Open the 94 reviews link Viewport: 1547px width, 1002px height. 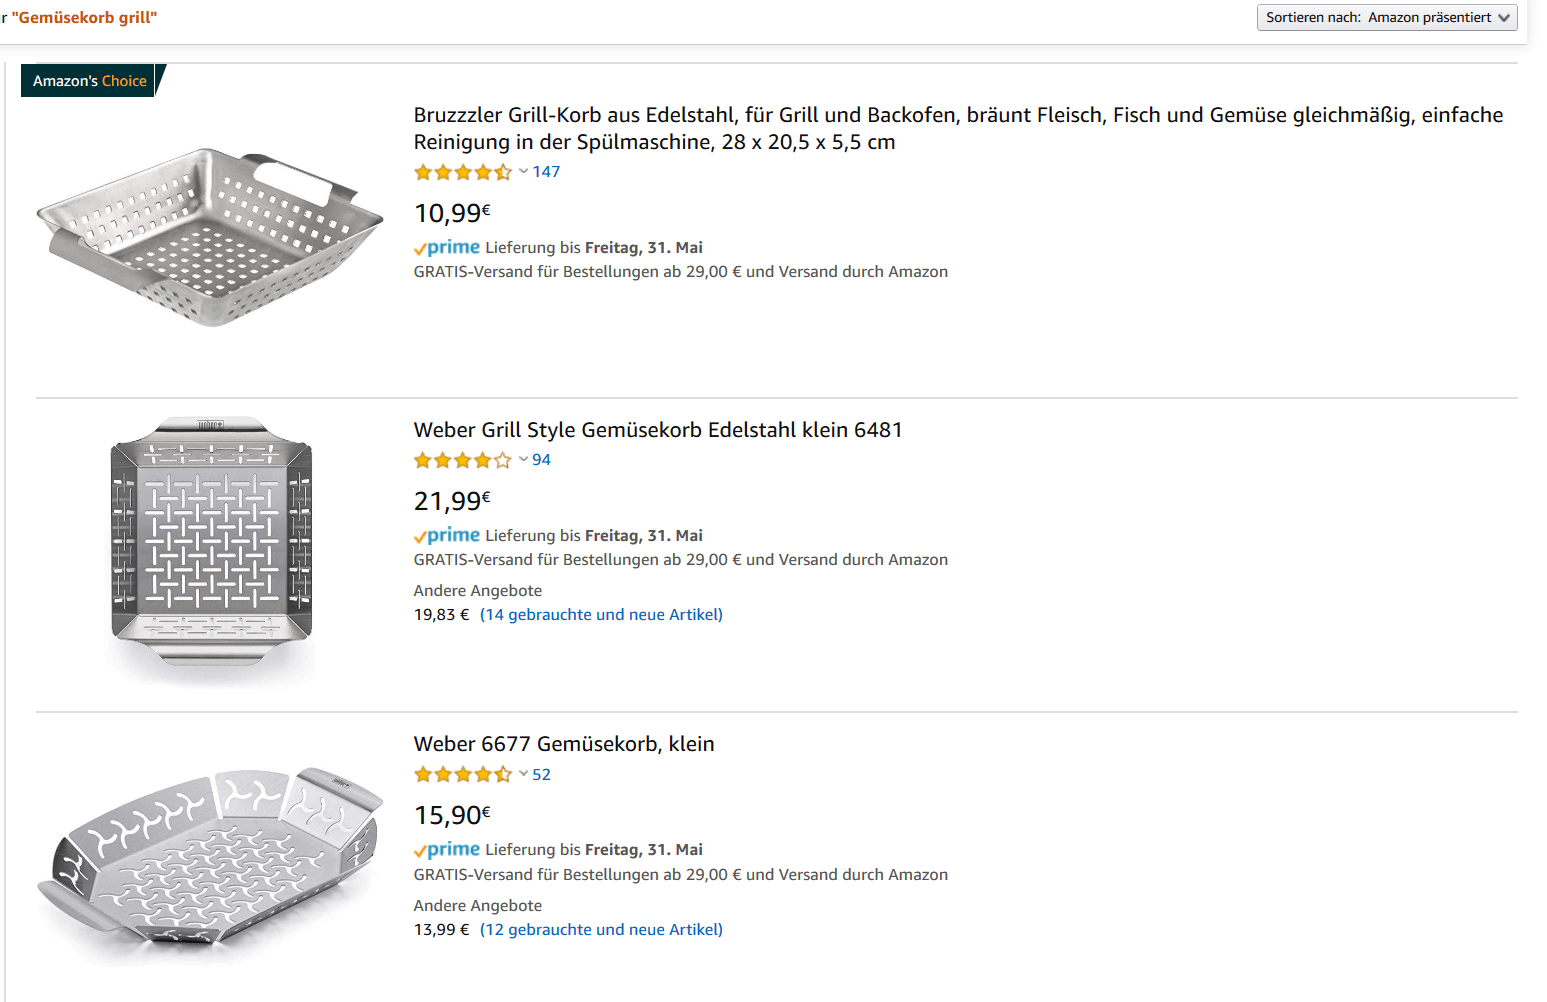(541, 460)
